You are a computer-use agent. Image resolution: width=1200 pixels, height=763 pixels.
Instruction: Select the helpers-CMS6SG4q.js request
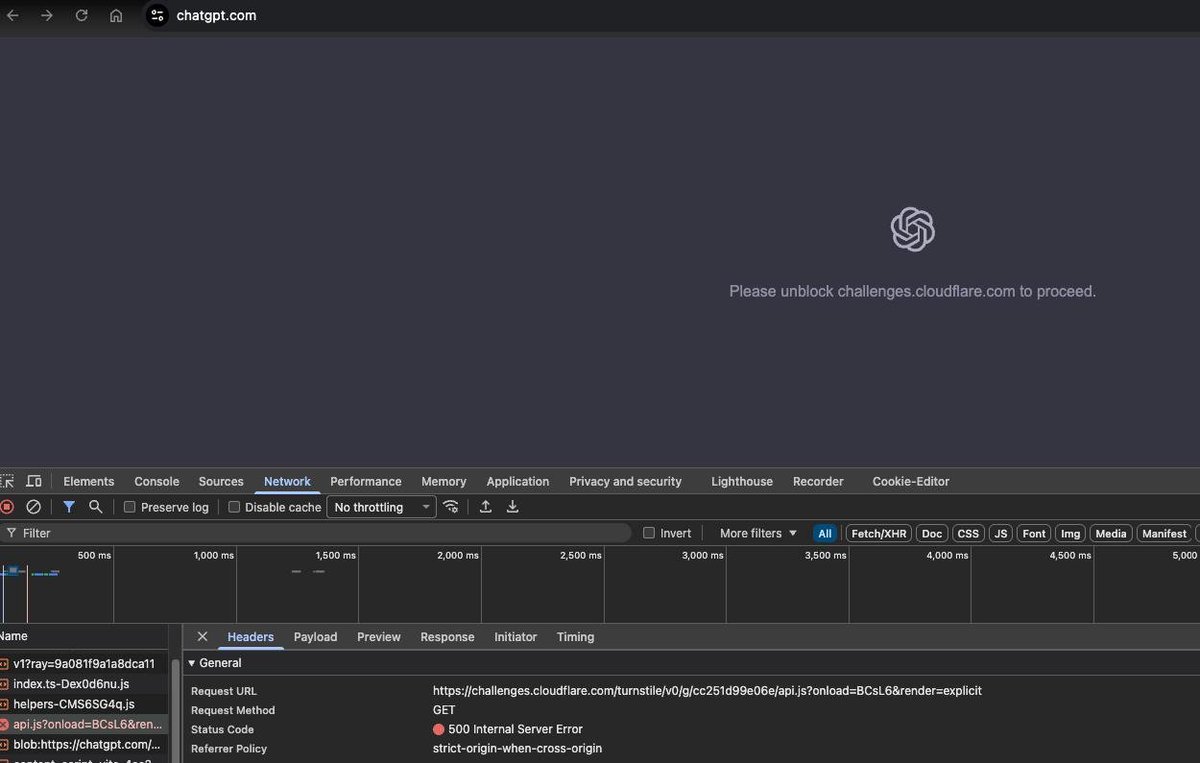click(84, 704)
